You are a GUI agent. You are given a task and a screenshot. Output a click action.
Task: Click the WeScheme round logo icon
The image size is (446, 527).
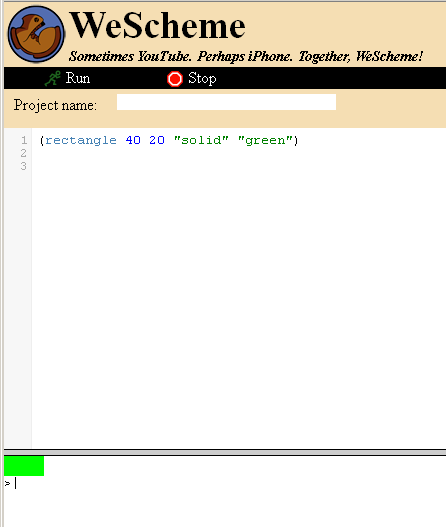point(36,34)
